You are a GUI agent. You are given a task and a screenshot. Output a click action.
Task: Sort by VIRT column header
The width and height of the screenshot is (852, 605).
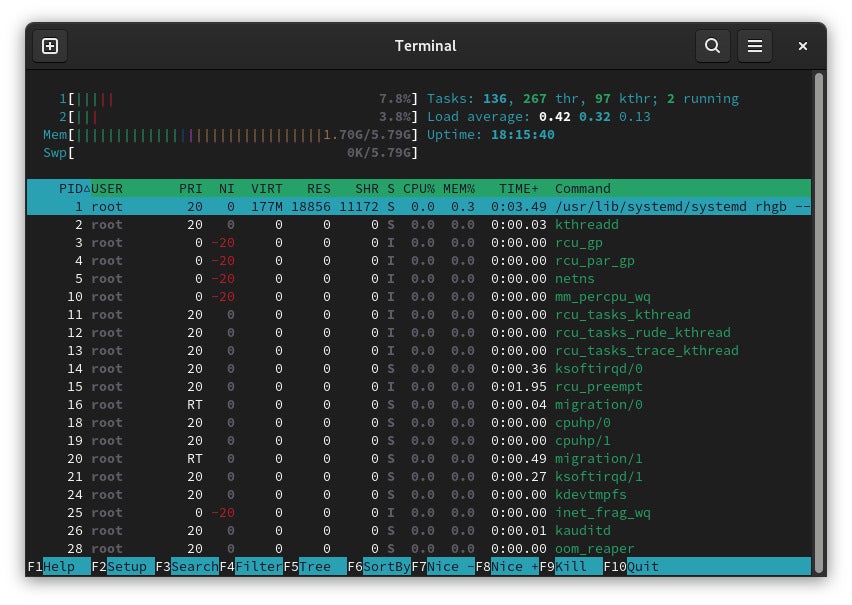tap(267, 189)
